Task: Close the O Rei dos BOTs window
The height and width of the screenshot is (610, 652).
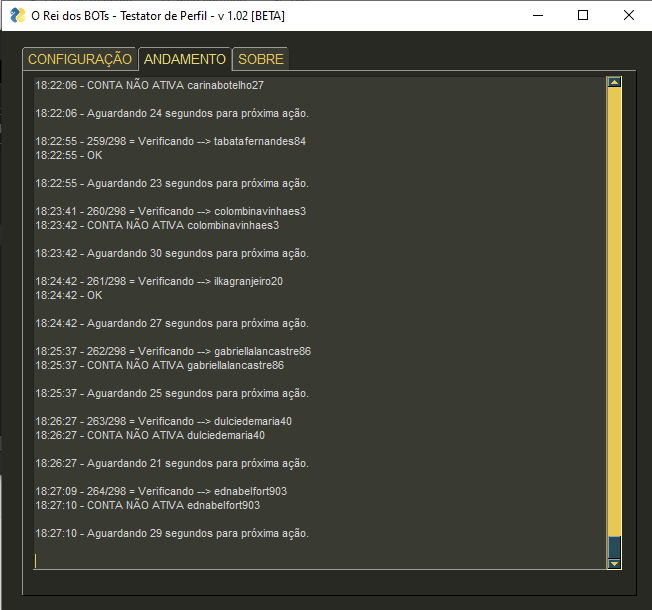Action: pos(628,15)
